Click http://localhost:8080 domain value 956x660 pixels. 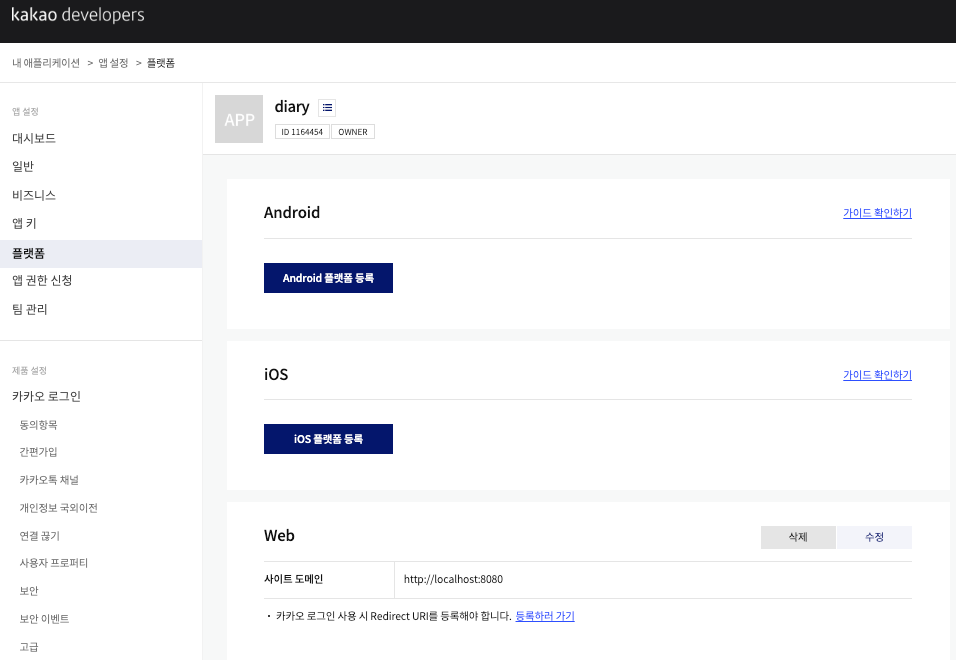point(453,579)
